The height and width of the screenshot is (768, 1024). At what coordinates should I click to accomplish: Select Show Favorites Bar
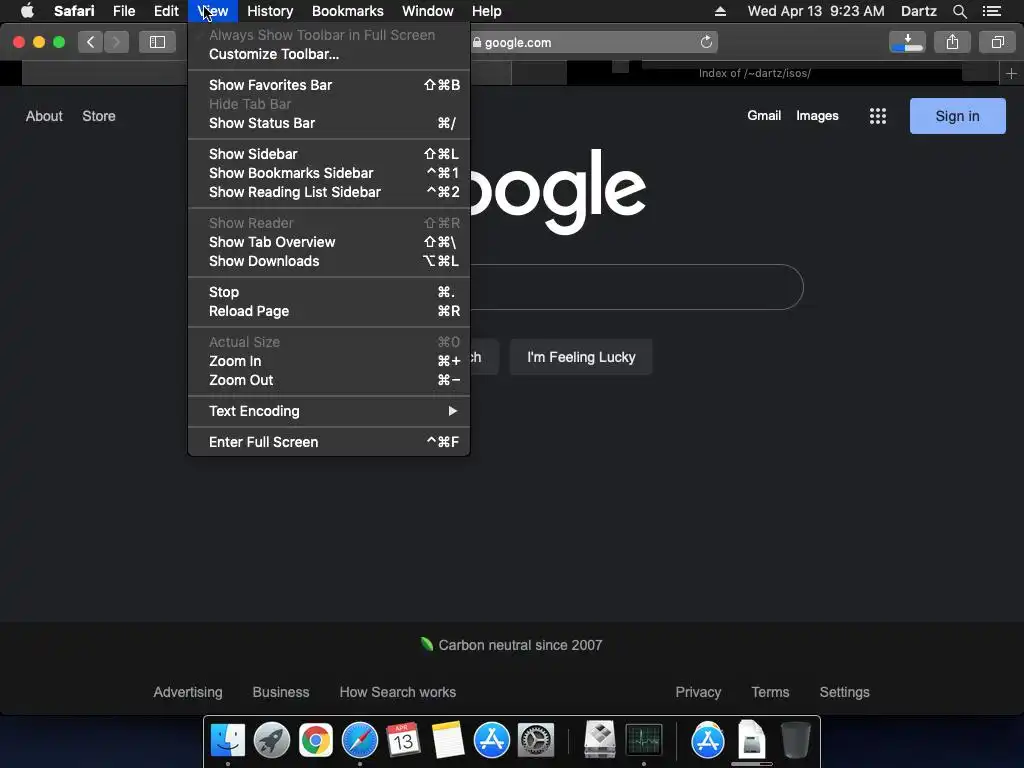pyautogui.click(x=328, y=85)
